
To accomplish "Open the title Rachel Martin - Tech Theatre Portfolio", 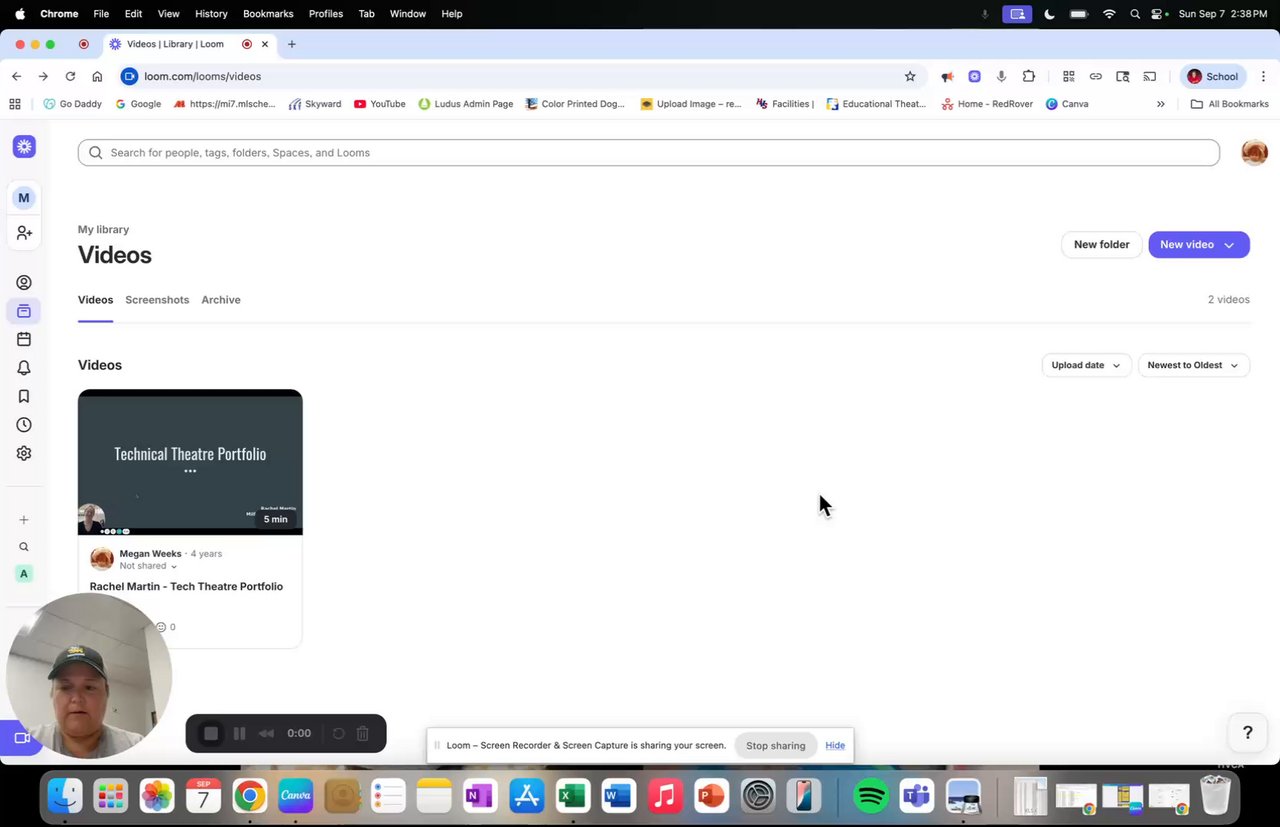I will coord(186,587).
